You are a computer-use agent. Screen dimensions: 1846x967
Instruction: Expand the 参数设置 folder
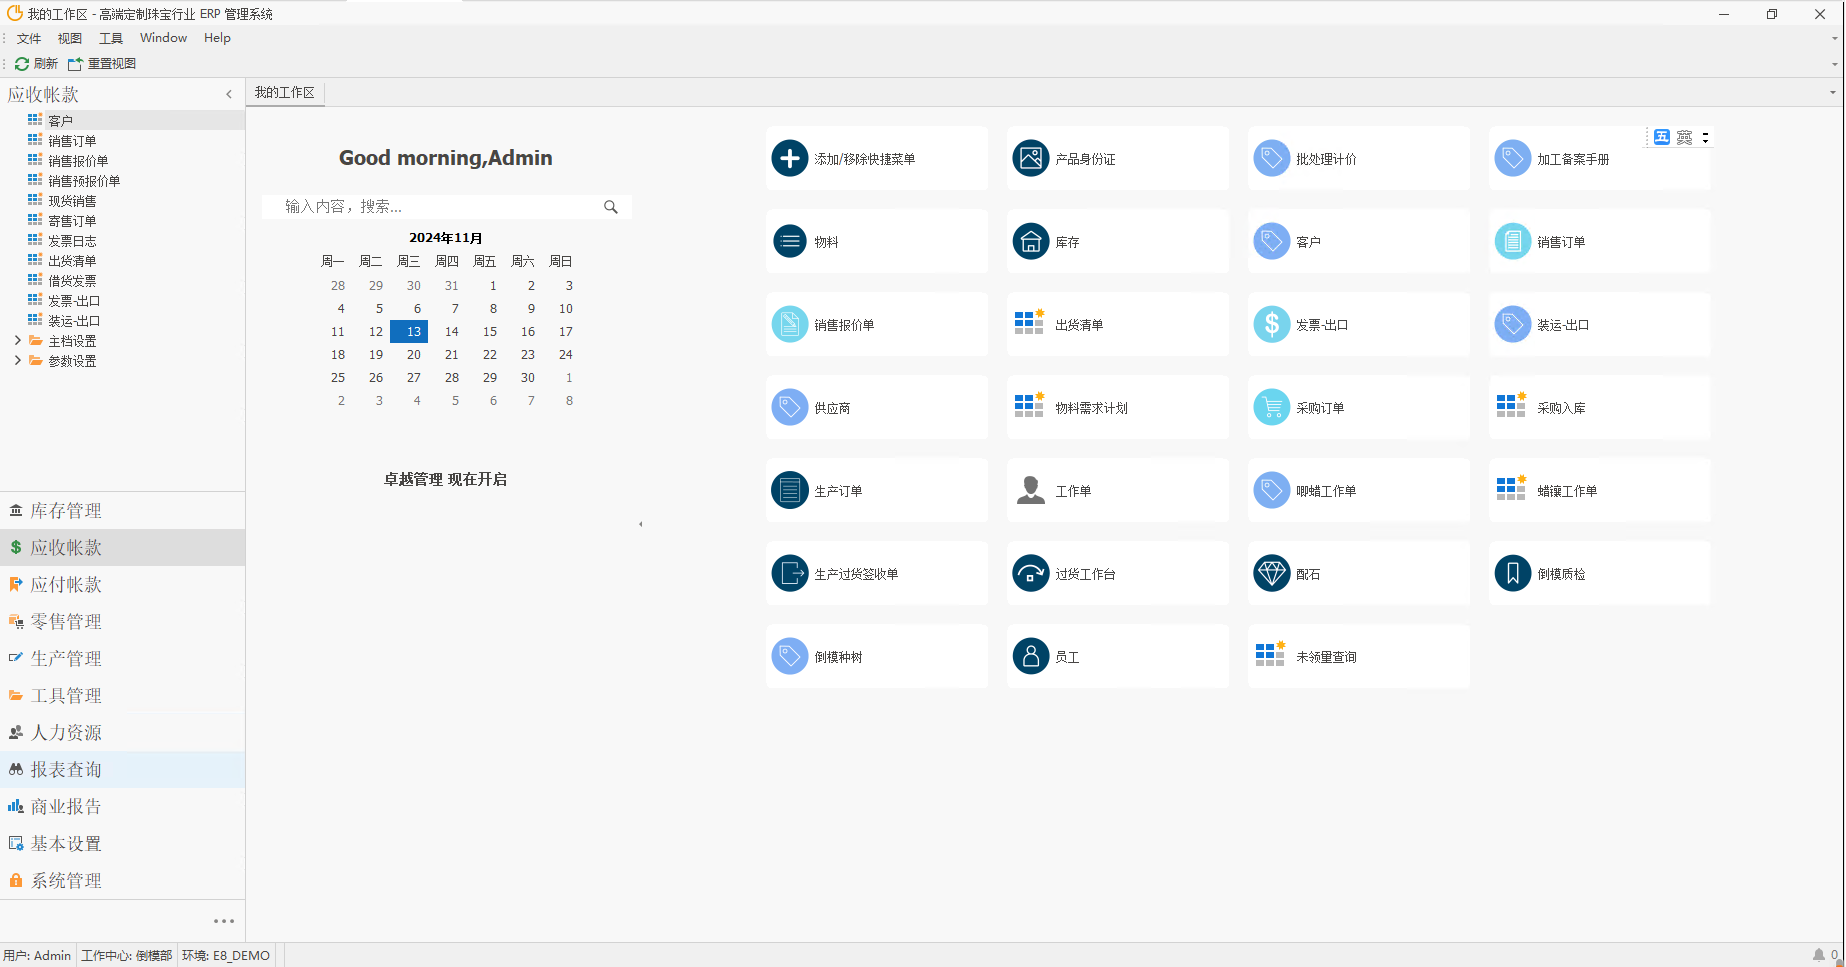coord(17,361)
